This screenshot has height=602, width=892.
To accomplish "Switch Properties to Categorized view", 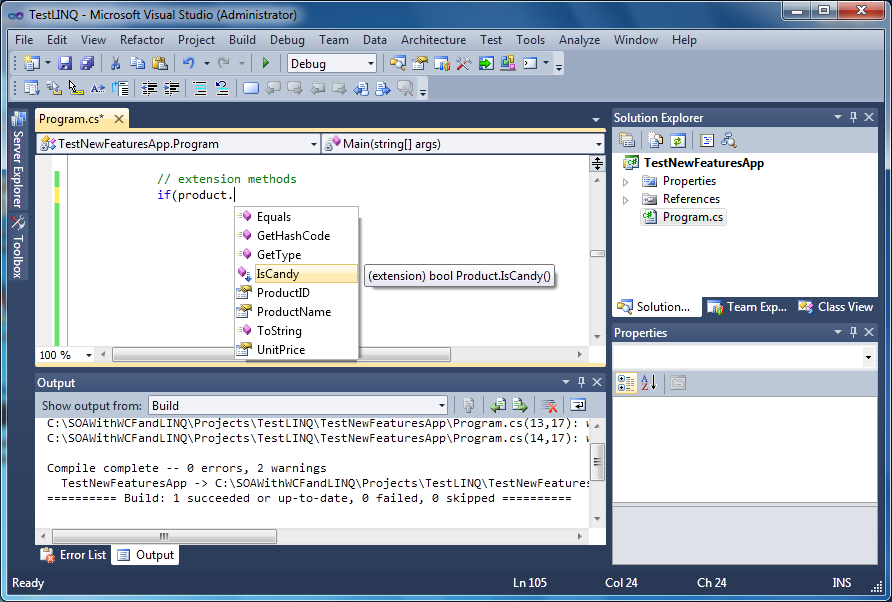I will tap(626, 383).
